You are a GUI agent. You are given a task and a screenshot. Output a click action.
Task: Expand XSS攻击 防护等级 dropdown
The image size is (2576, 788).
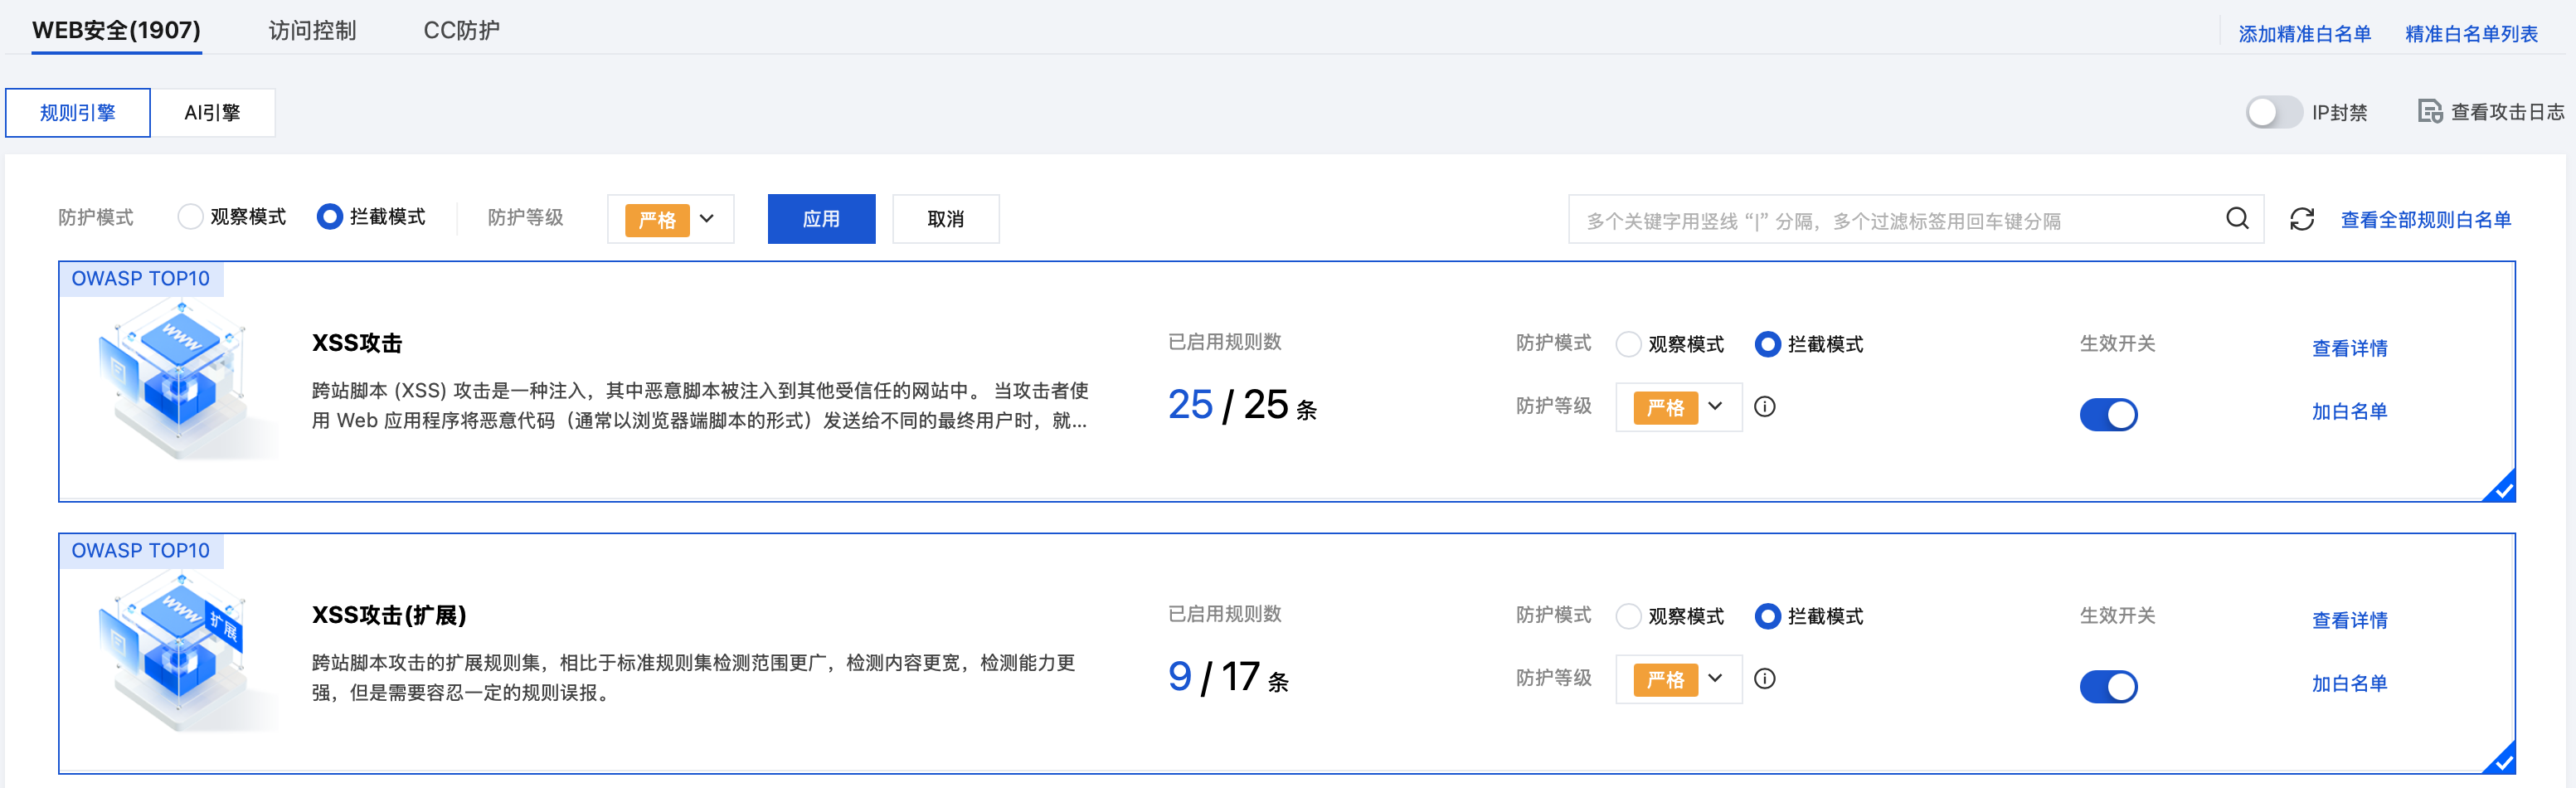(1679, 407)
